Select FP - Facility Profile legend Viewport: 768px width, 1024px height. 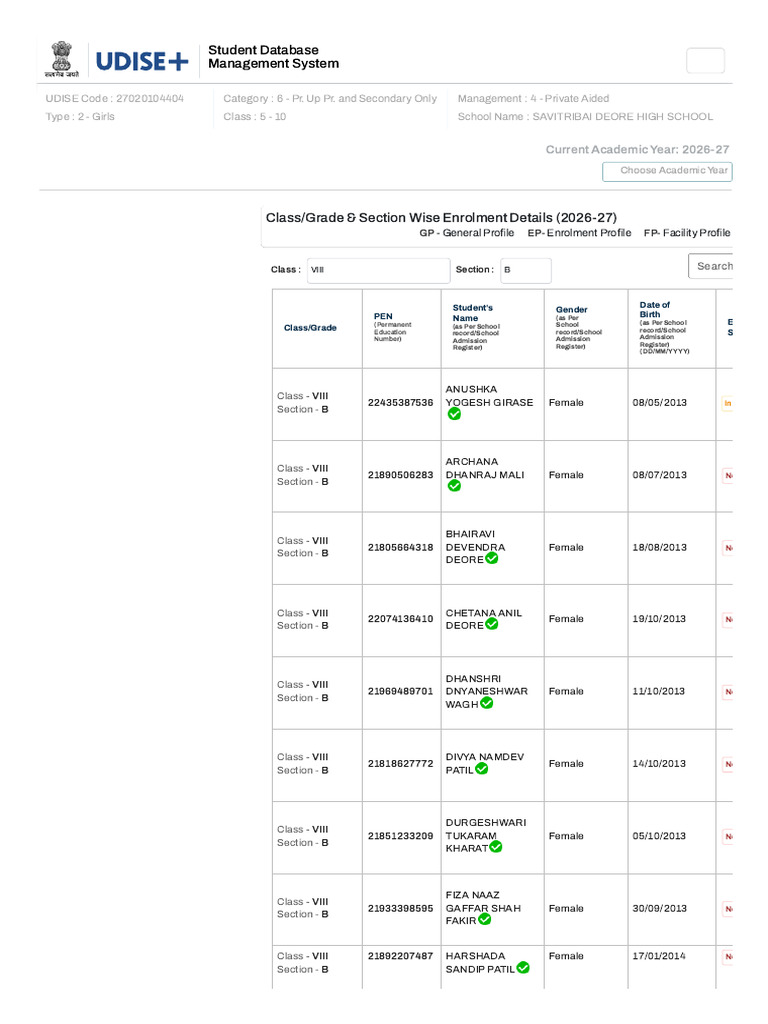pyautogui.click(x=687, y=233)
